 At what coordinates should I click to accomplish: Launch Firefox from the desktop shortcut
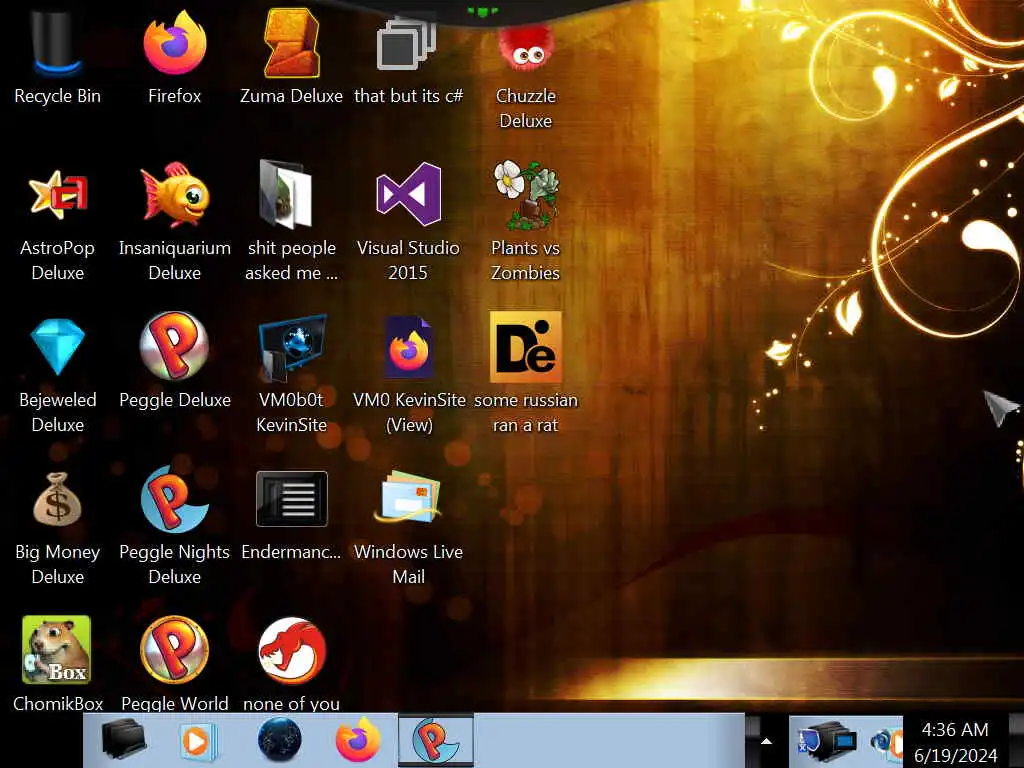[175, 43]
